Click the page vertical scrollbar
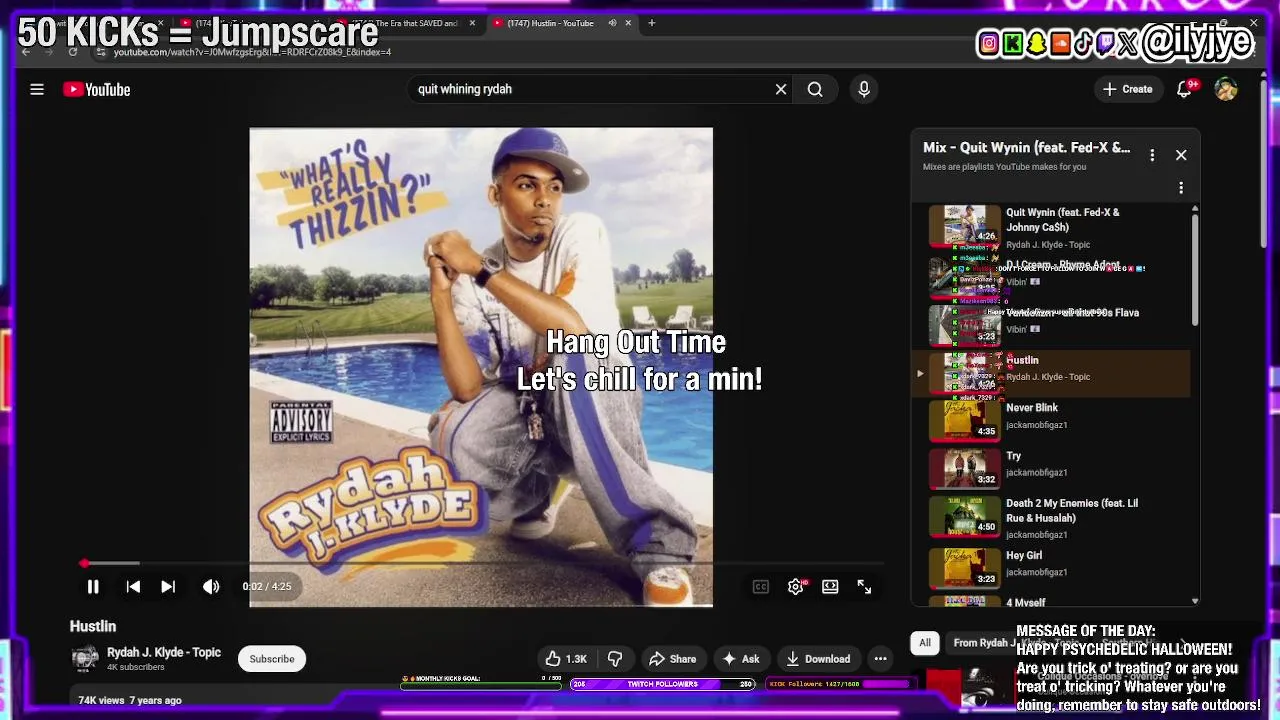Screen dimensions: 1280x720 click(1264, 165)
